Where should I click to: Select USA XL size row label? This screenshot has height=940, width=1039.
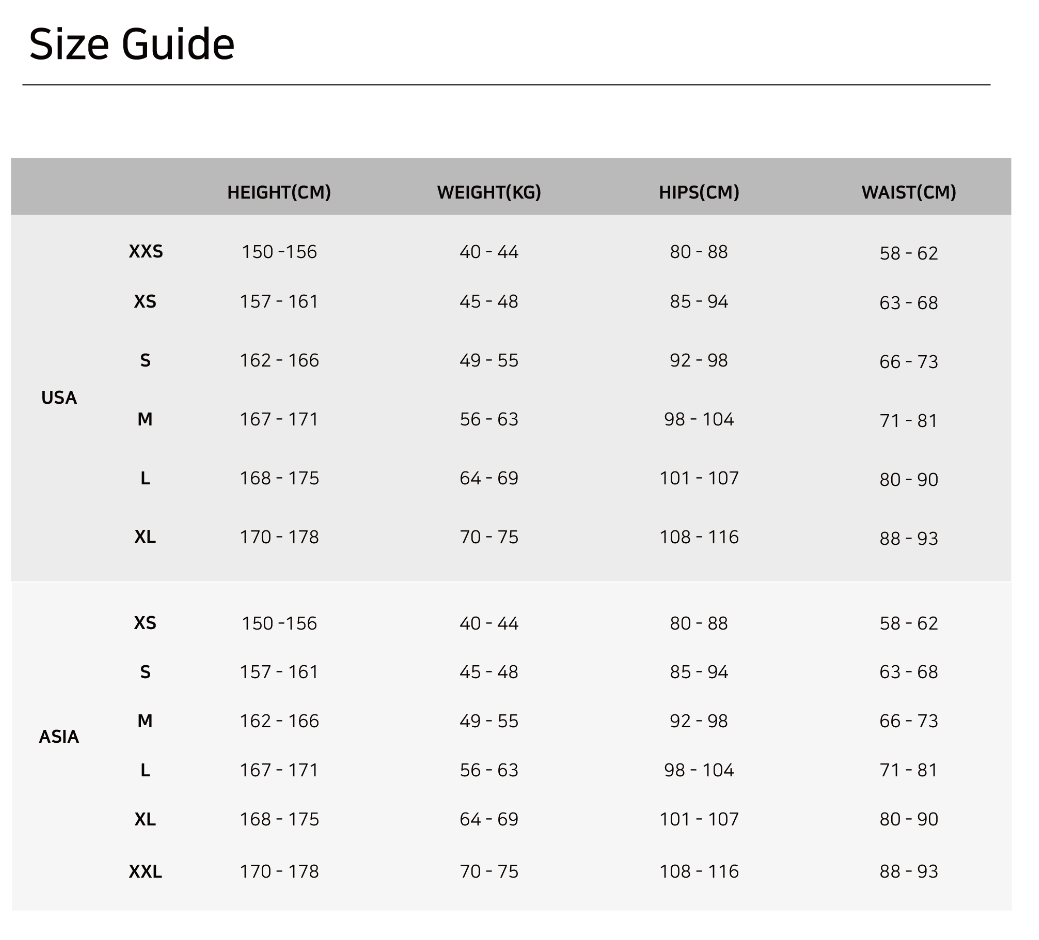pos(145,537)
